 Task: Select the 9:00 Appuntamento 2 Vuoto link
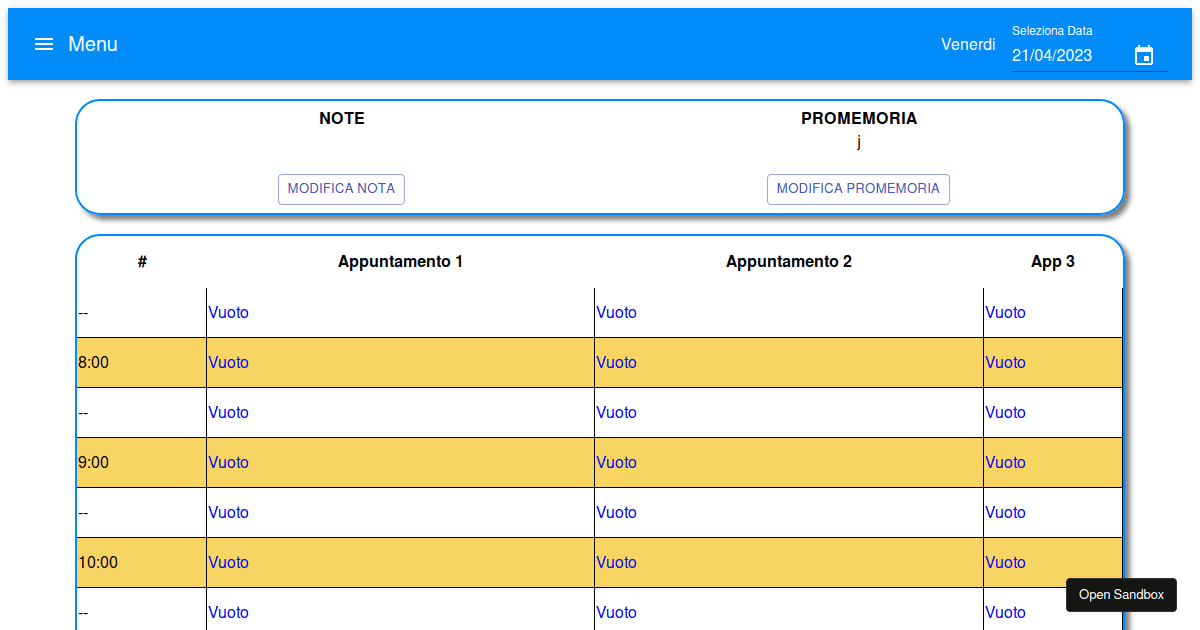[x=617, y=463]
